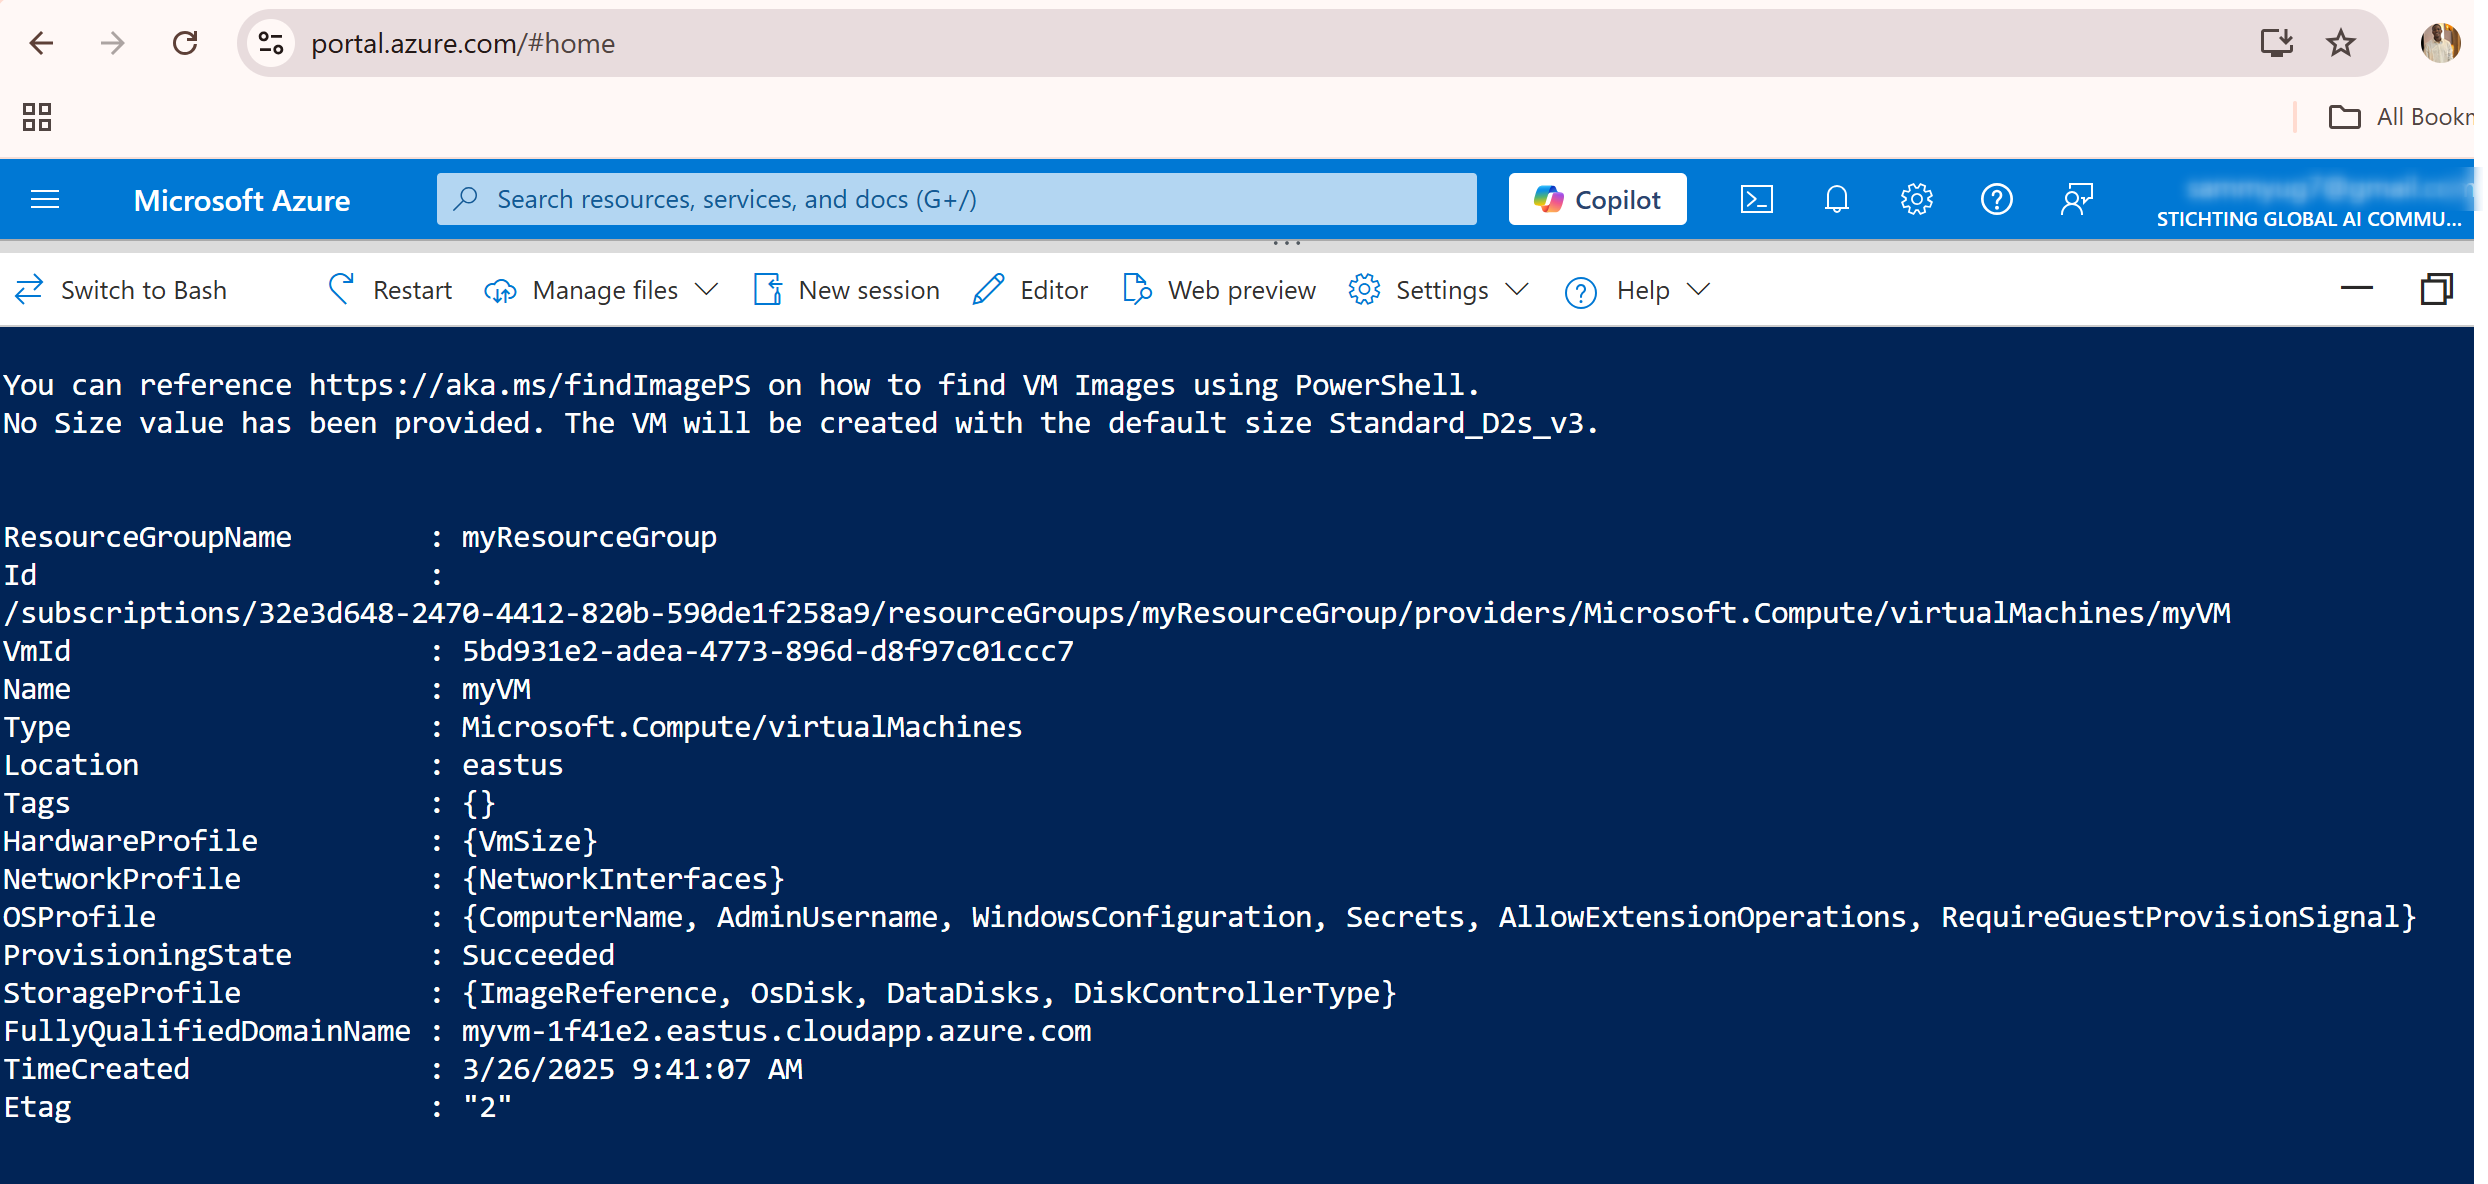Viewport: 2488px width, 1184px height.
Task: Open the browser profile avatar
Action: [2440, 43]
